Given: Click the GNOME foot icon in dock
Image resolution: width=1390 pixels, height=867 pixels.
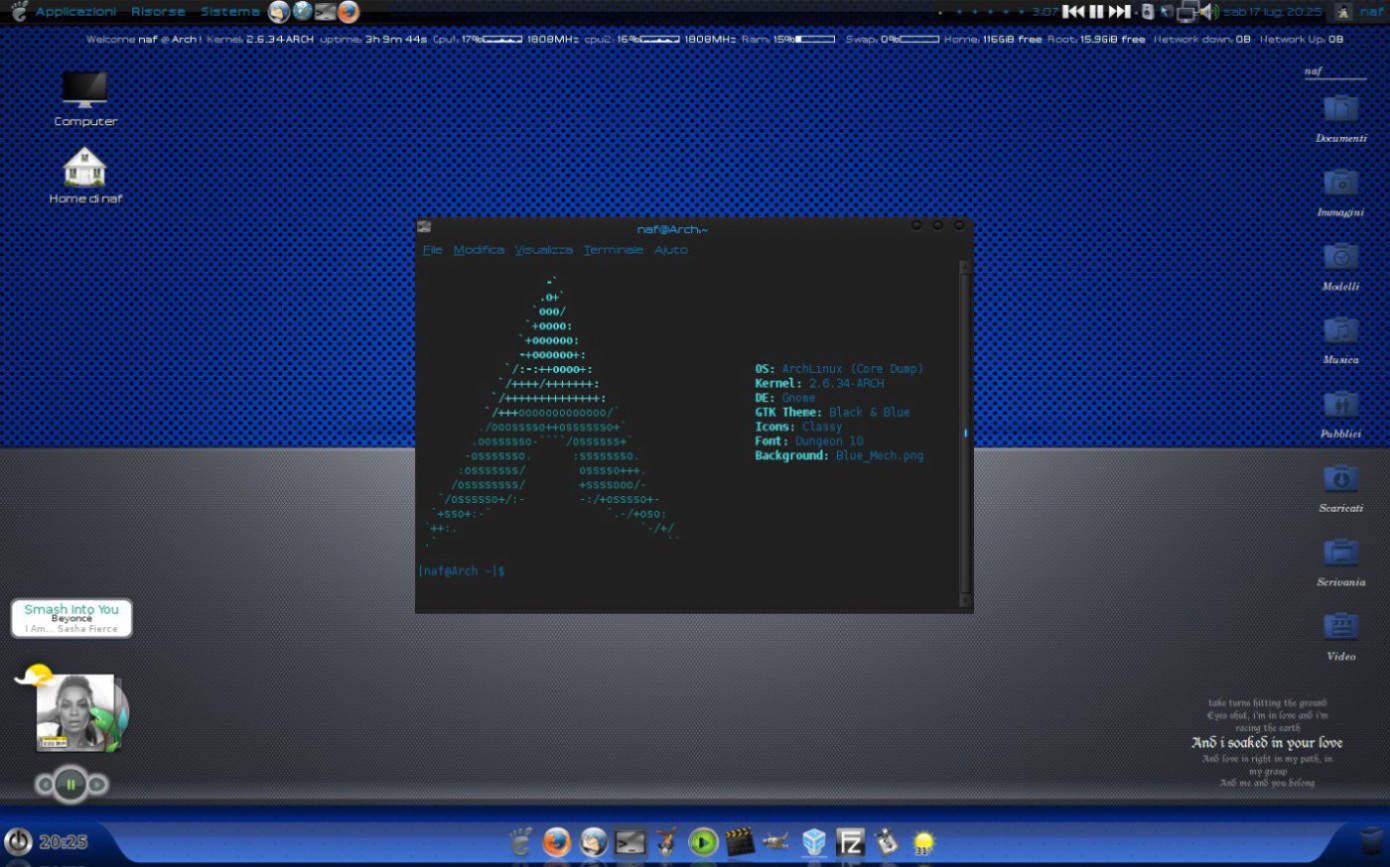Looking at the screenshot, I should tap(520, 841).
